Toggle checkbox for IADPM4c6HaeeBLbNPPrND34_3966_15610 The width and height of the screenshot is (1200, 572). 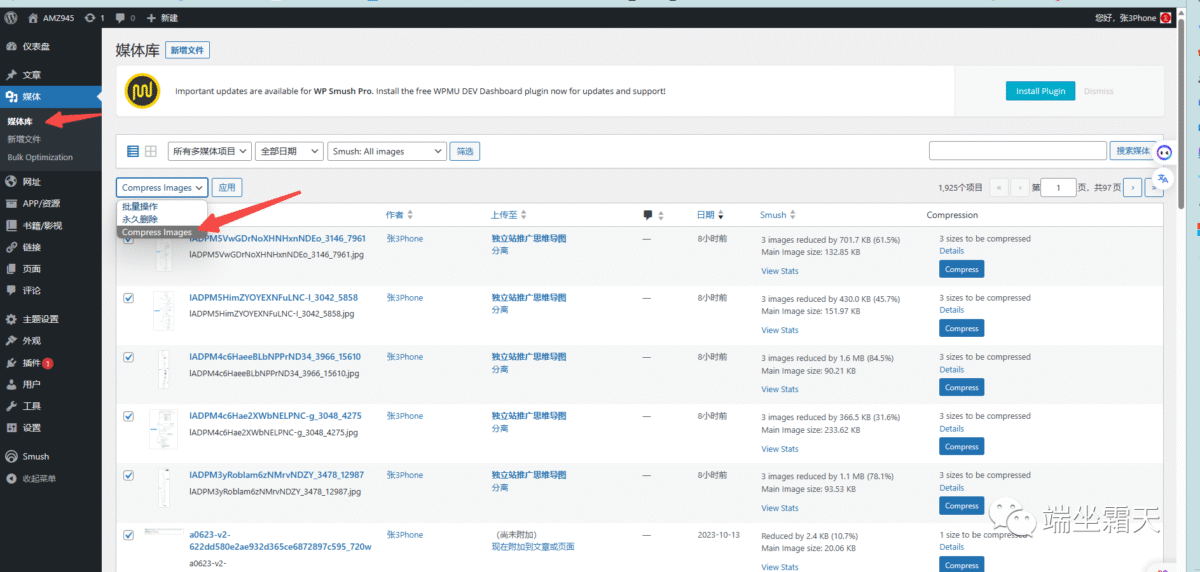(x=128, y=357)
